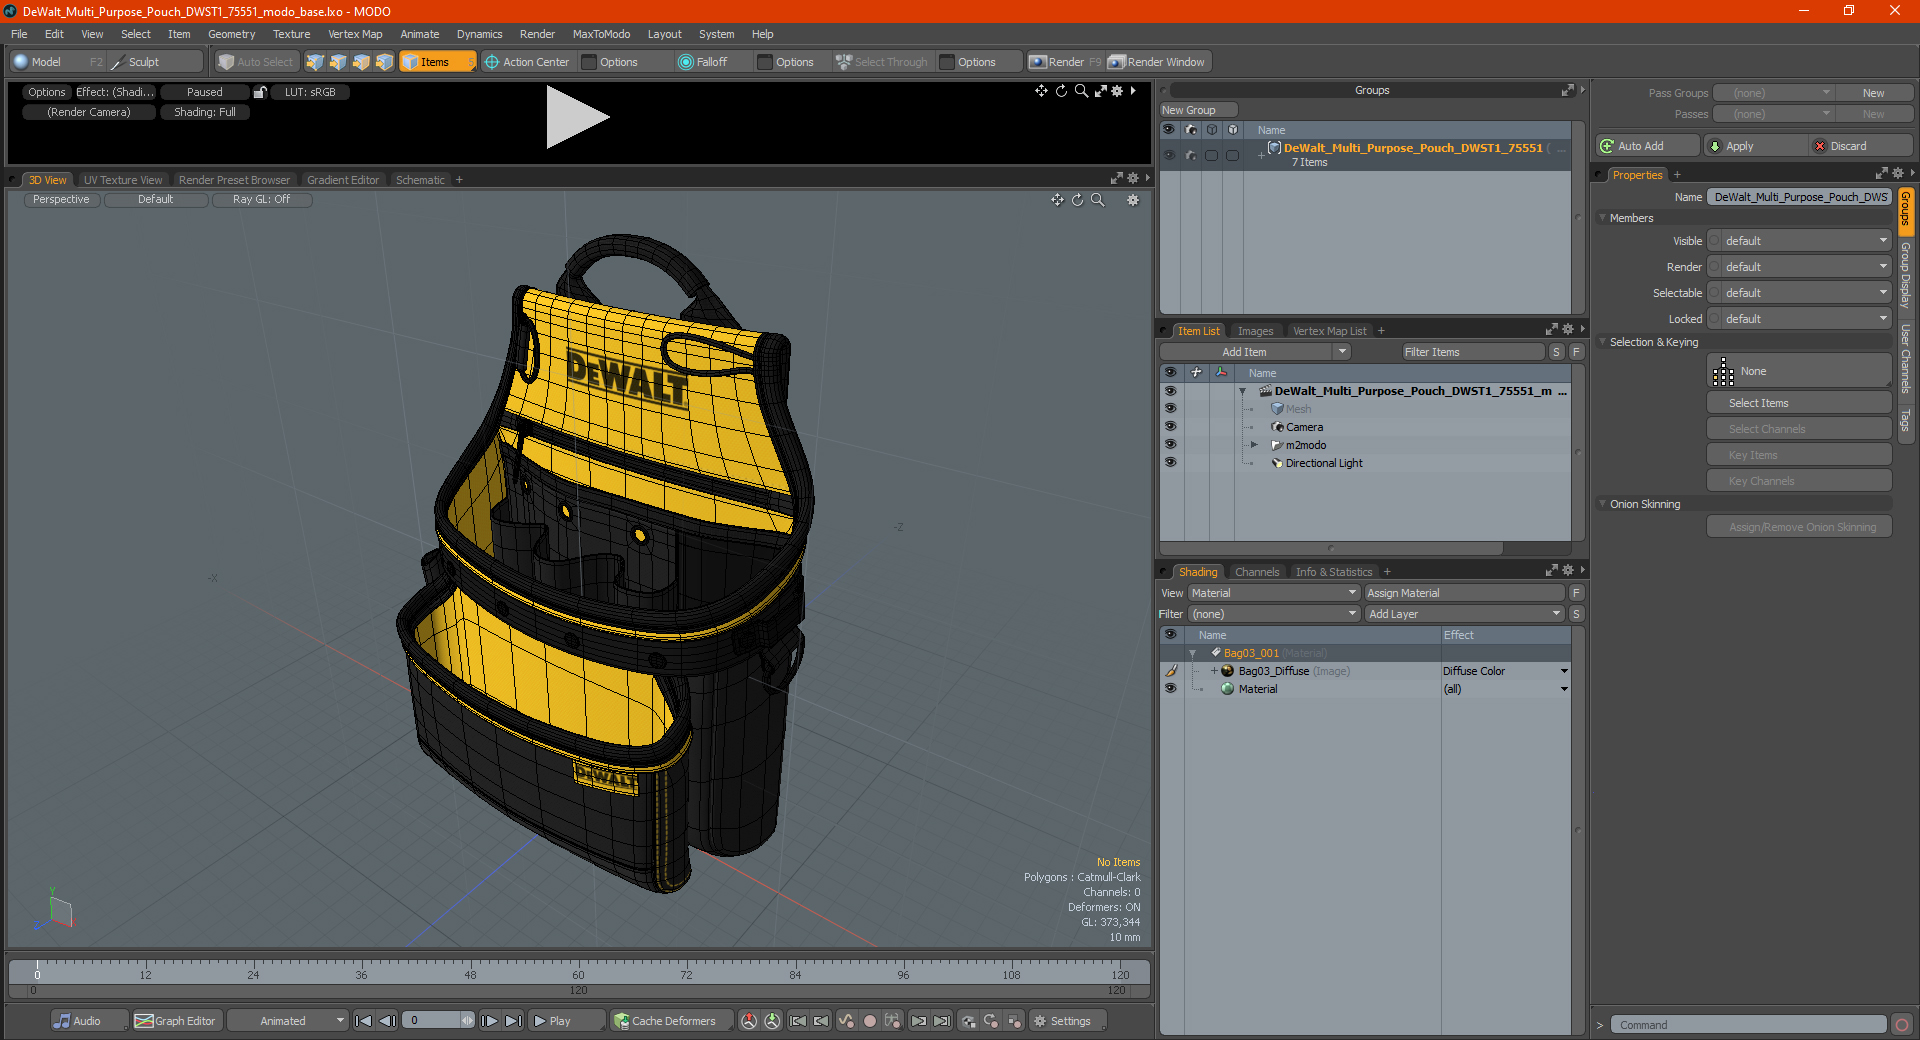Toggle the preview lock icon
The width and height of the screenshot is (1920, 1040).
[260, 92]
